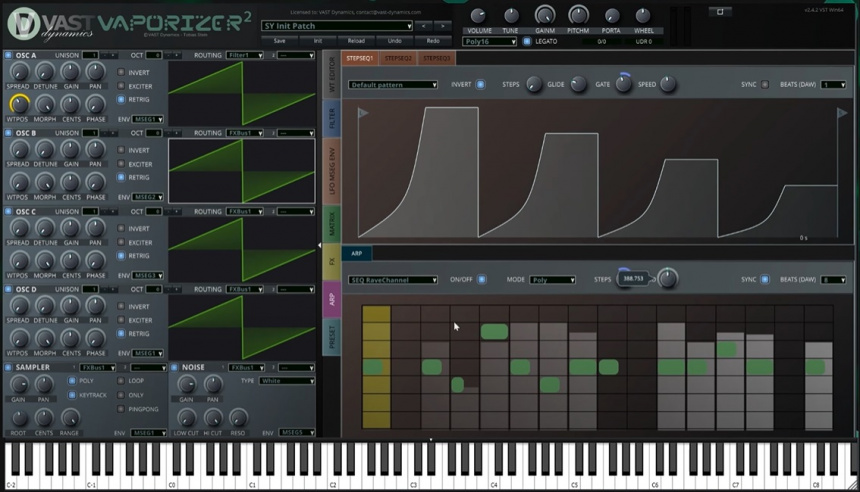Open SY Init Patch preset dropdown
860x492 pixels.
click(337, 26)
